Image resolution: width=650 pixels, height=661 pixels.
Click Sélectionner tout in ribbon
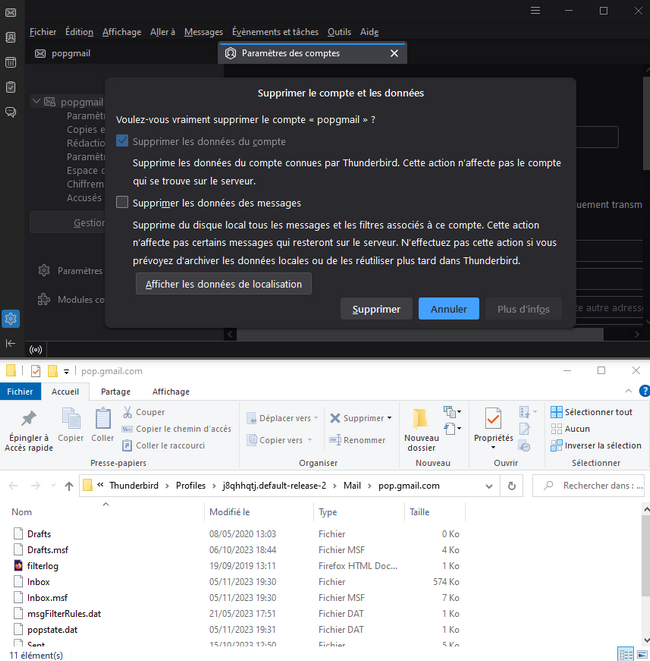pos(591,412)
